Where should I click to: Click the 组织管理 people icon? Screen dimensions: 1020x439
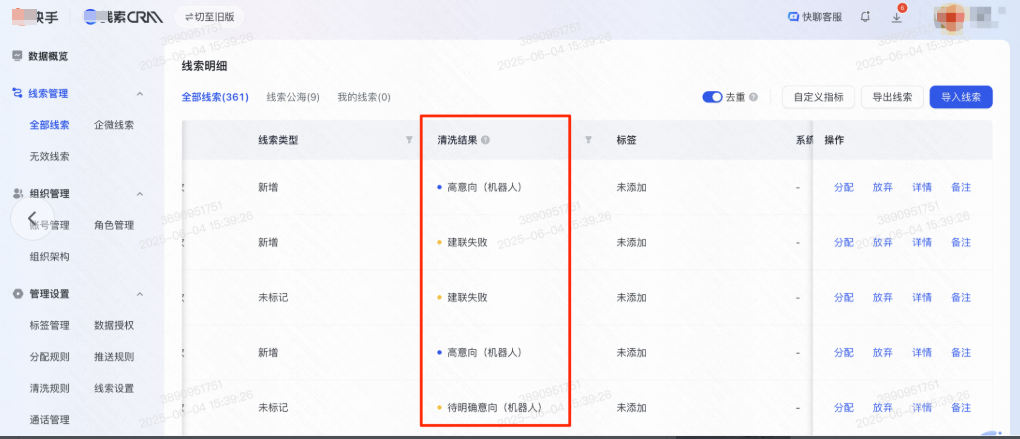[18, 194]
